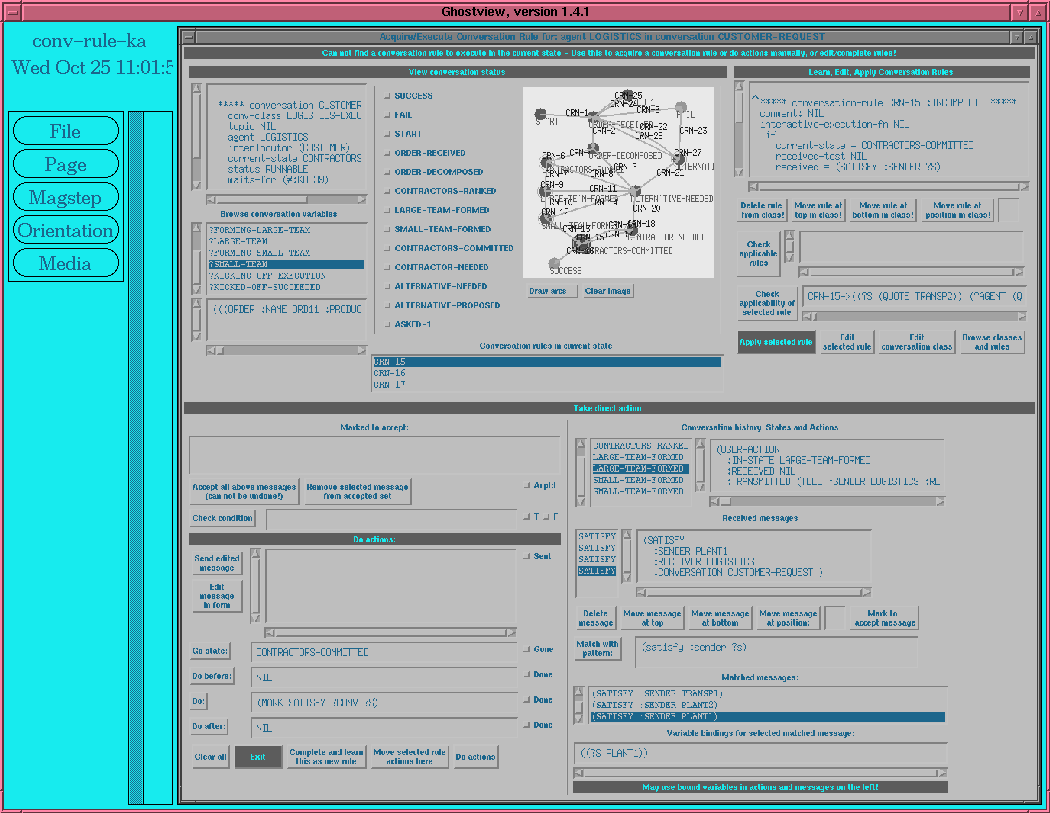Click Browse classes and rules button

(992, 342)
